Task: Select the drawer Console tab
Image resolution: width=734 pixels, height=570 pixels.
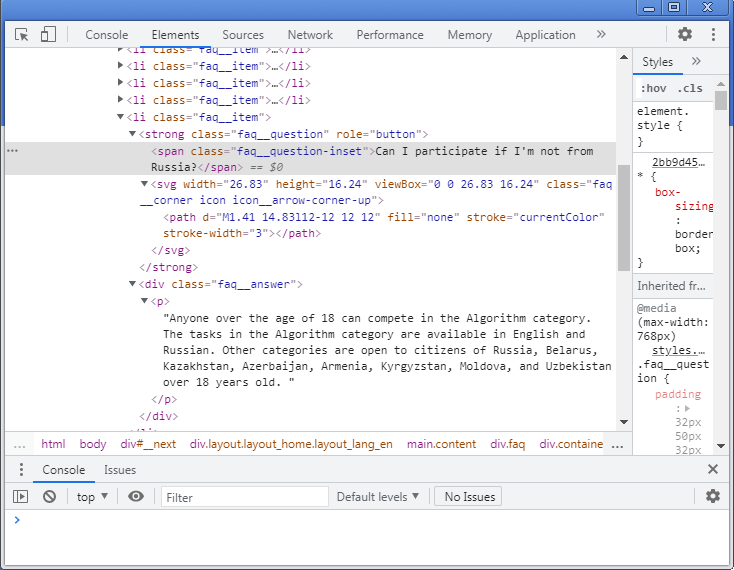Action: (x=64, y=470)
